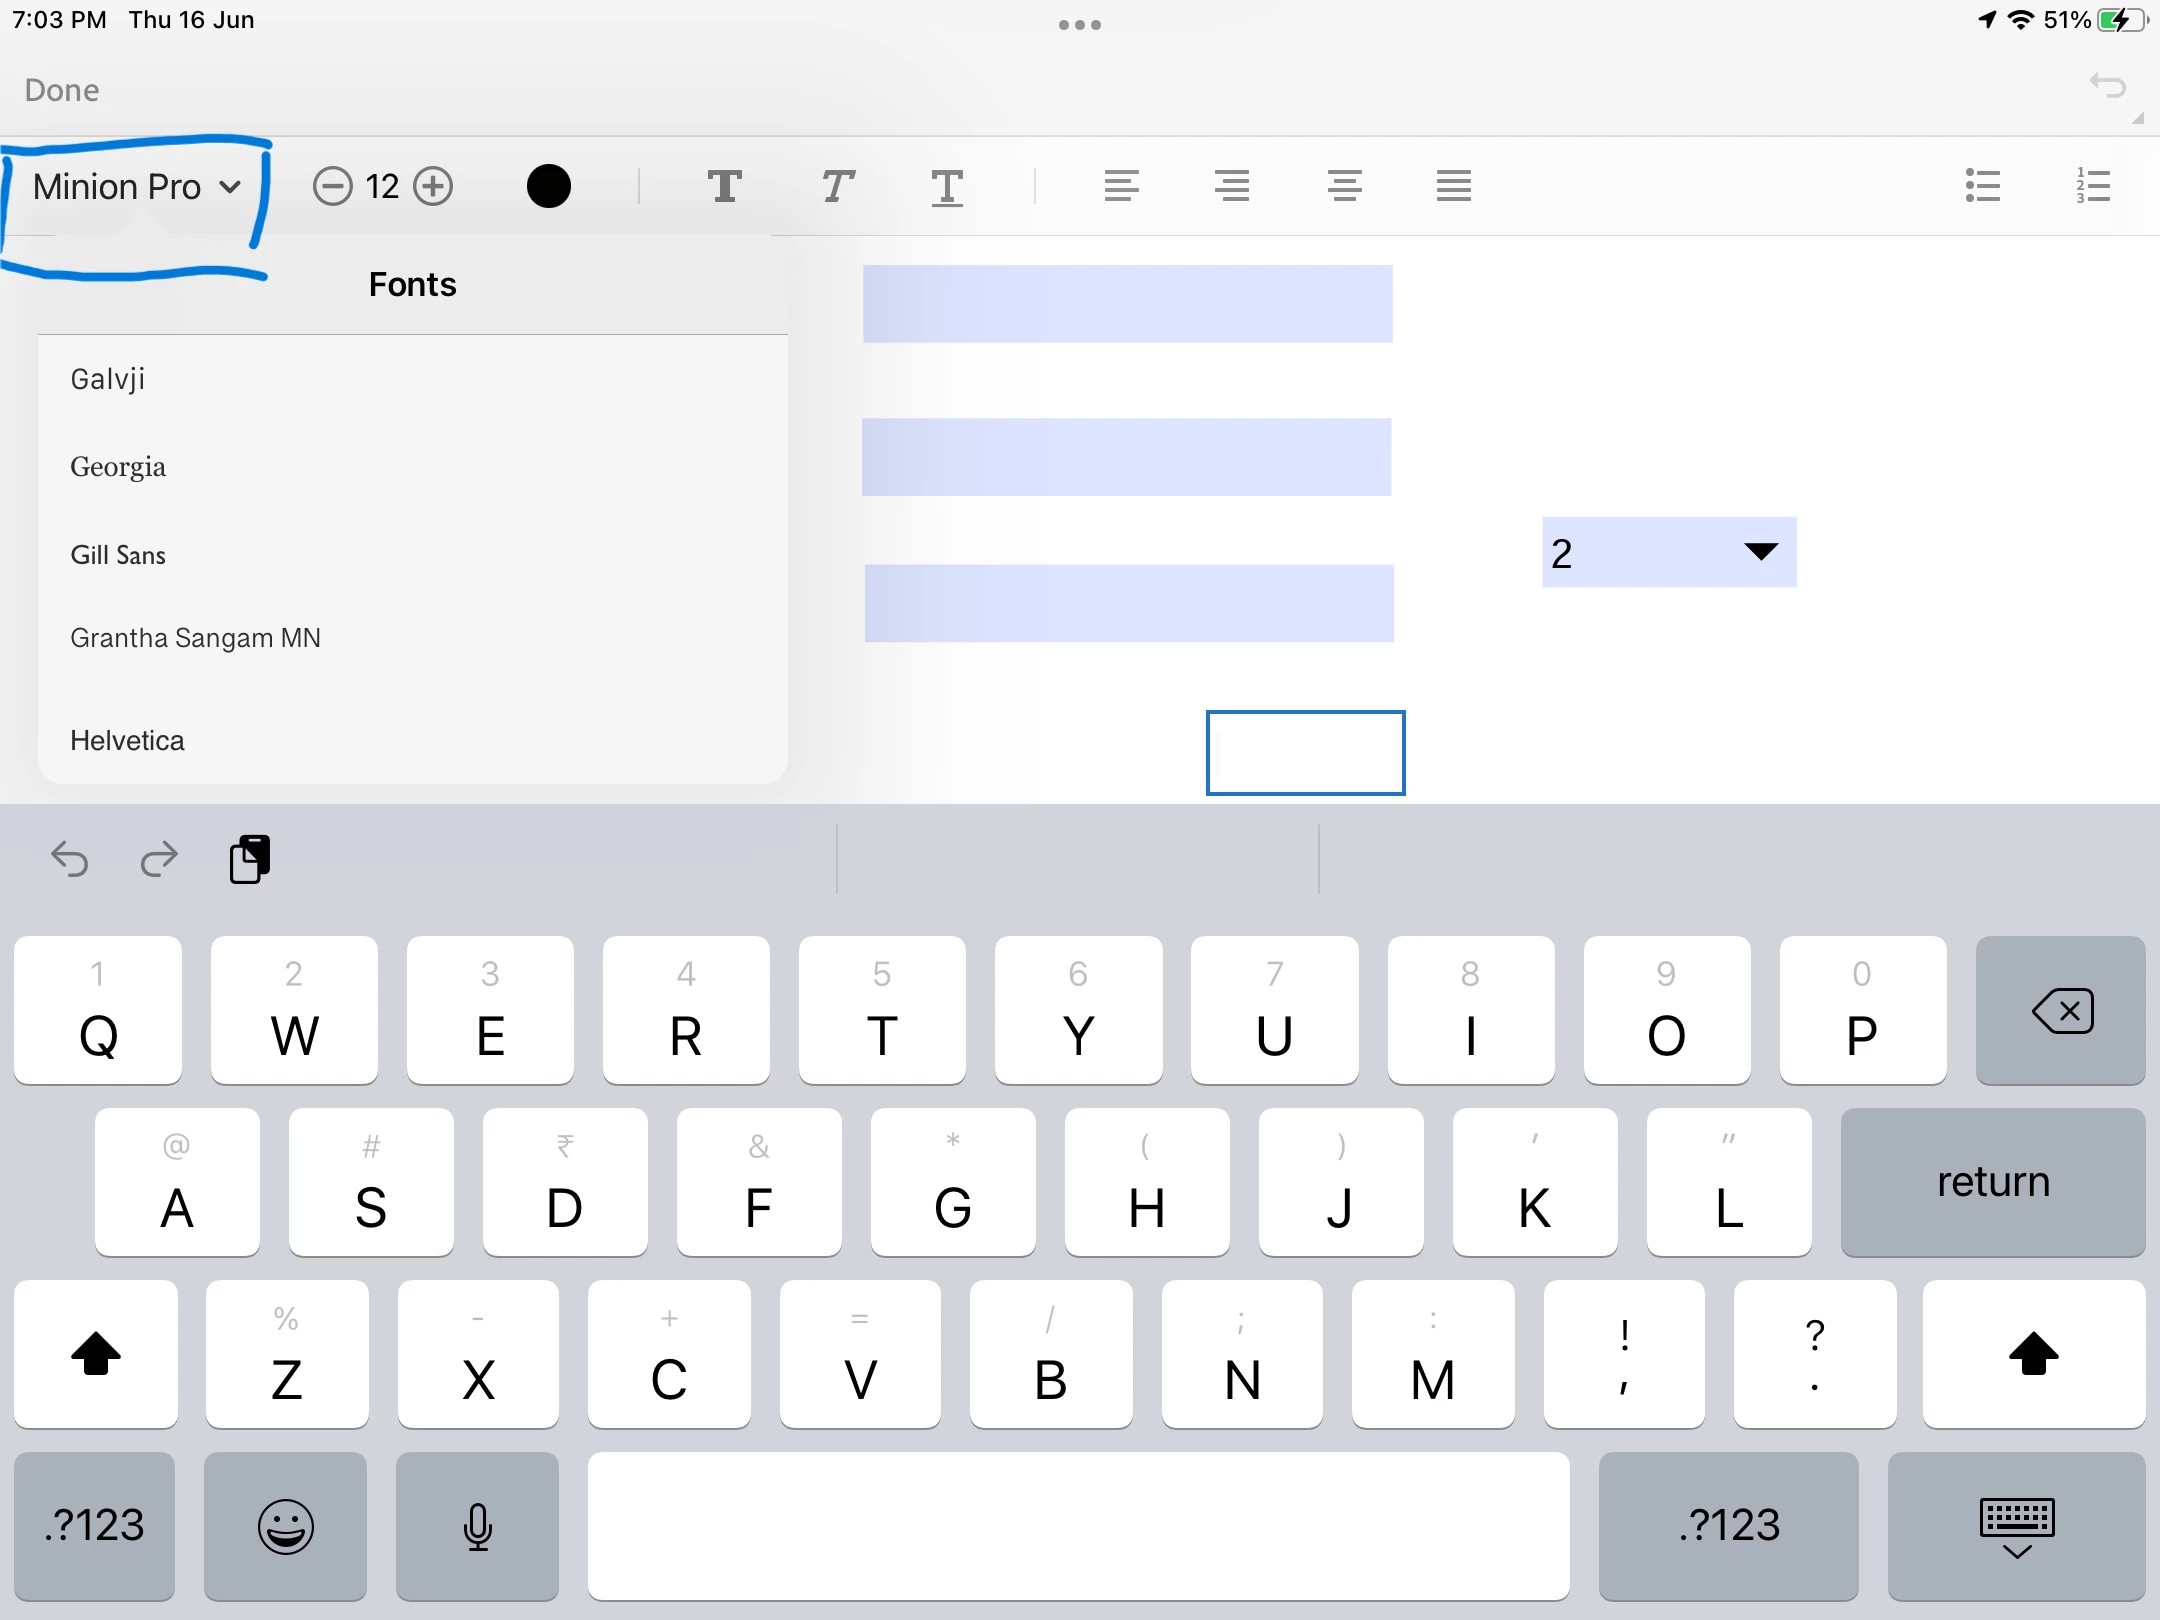Apply justified text alignment
Viewport: 2160px width, 1620px height.
[1453, 186]
